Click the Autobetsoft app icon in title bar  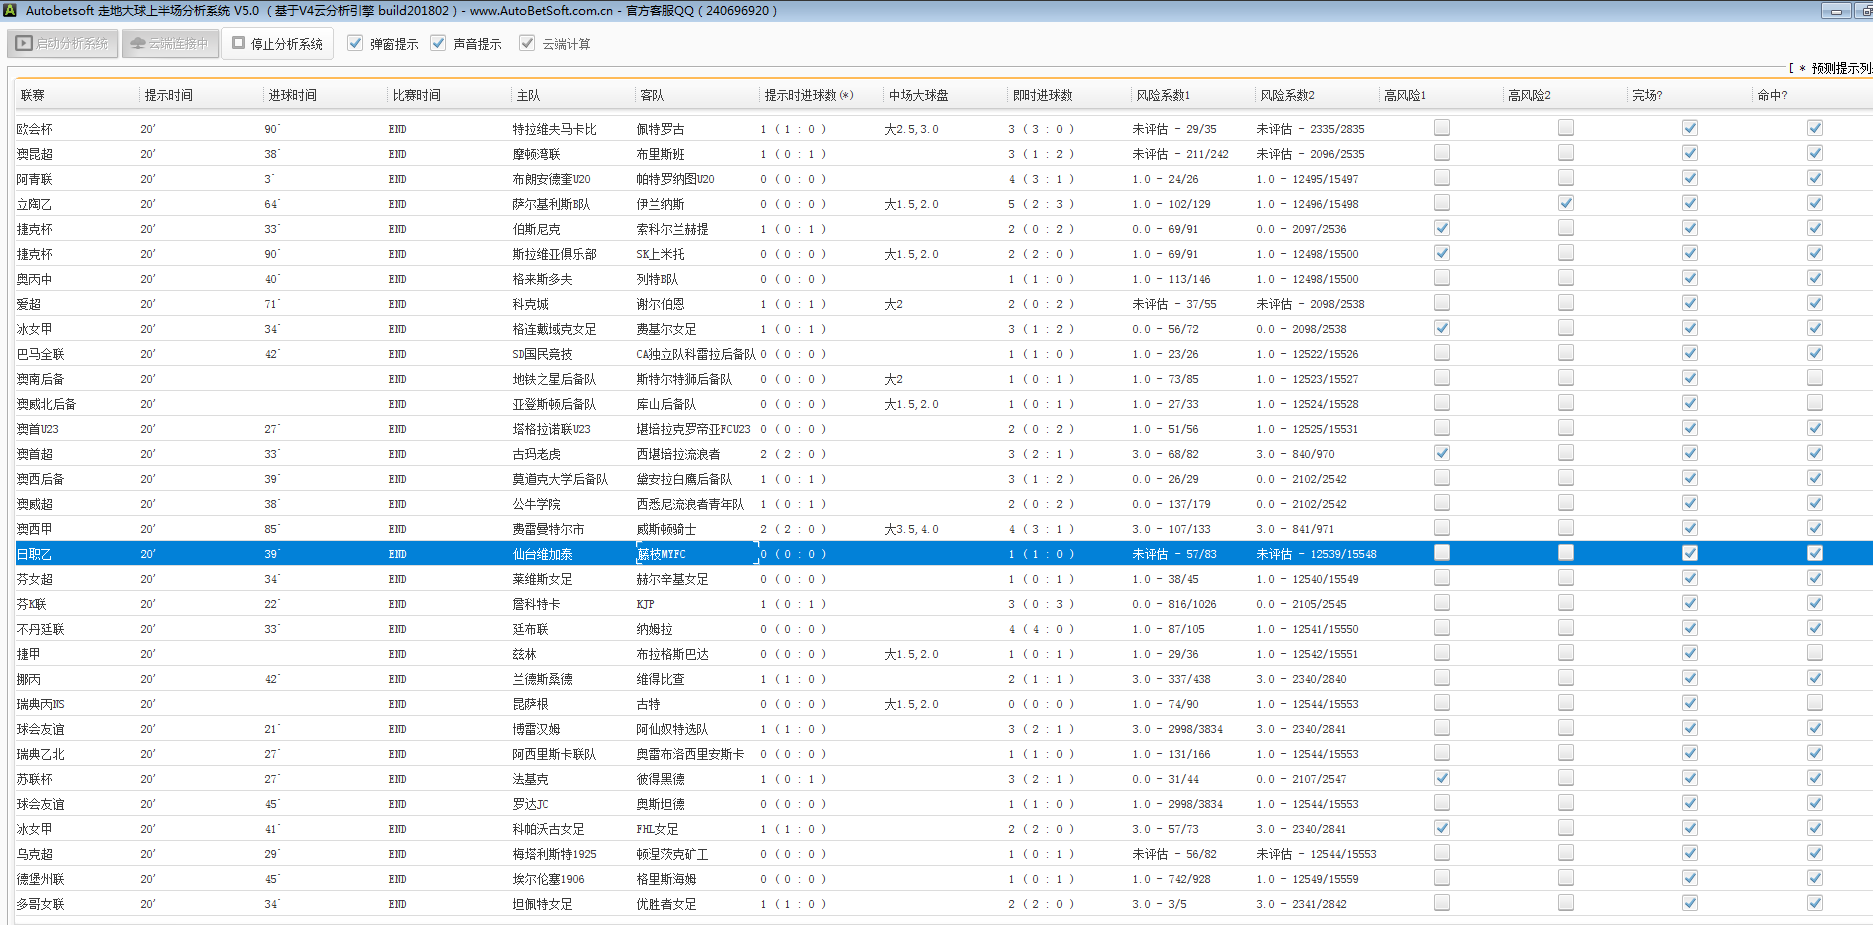tap(9, 10)
